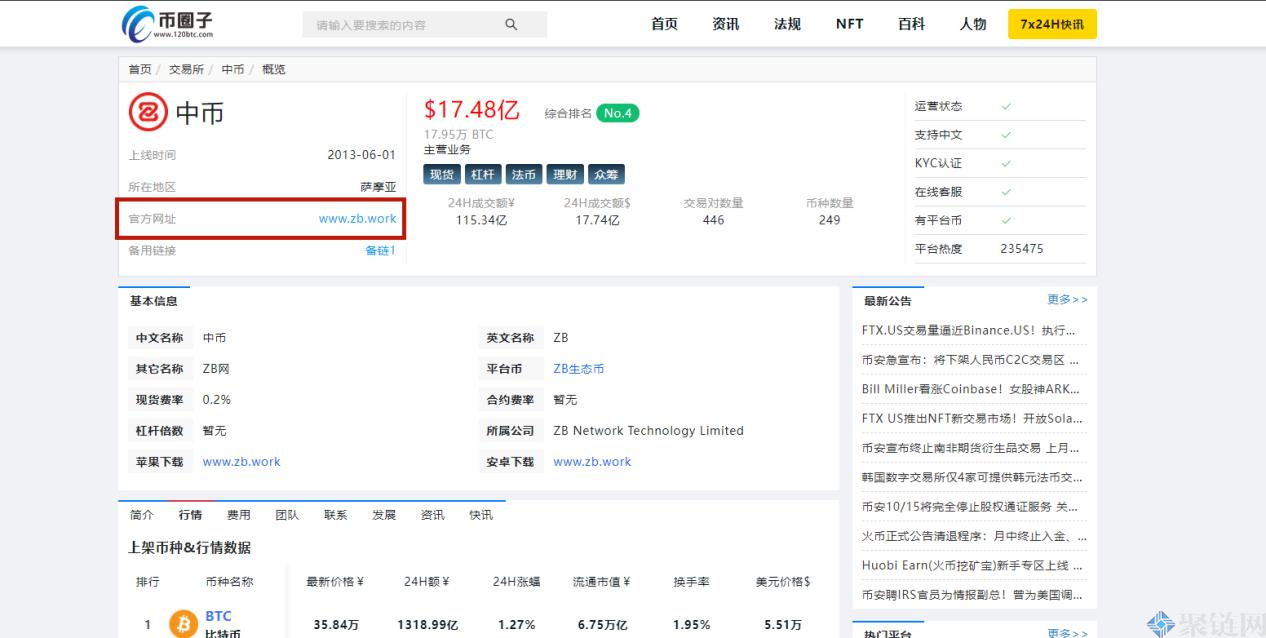This screenshot has width=1266, height=638.
Task: Click the 流通市值¥ column header
Action: point(601,582)
